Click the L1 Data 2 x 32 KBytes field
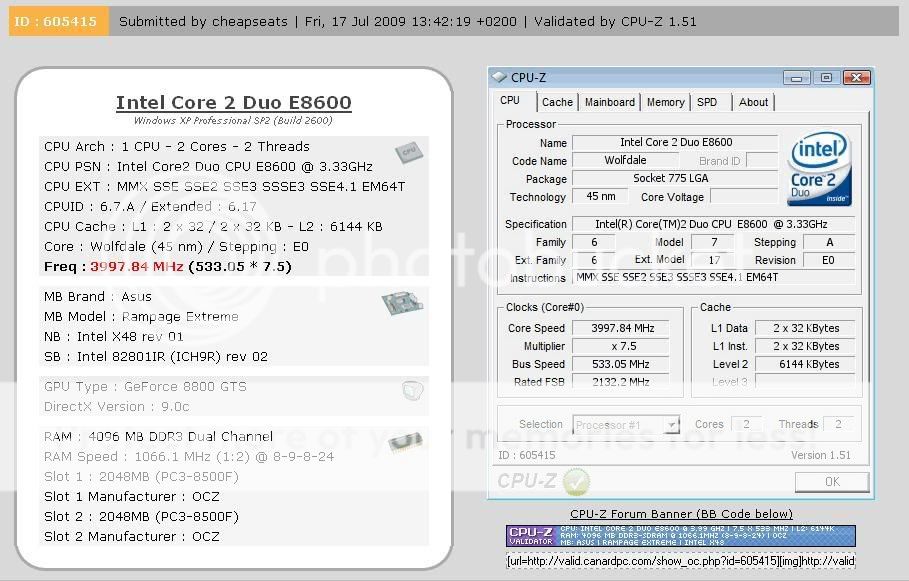The width and height of the screenshot is (909, 581). click(805, 328)
